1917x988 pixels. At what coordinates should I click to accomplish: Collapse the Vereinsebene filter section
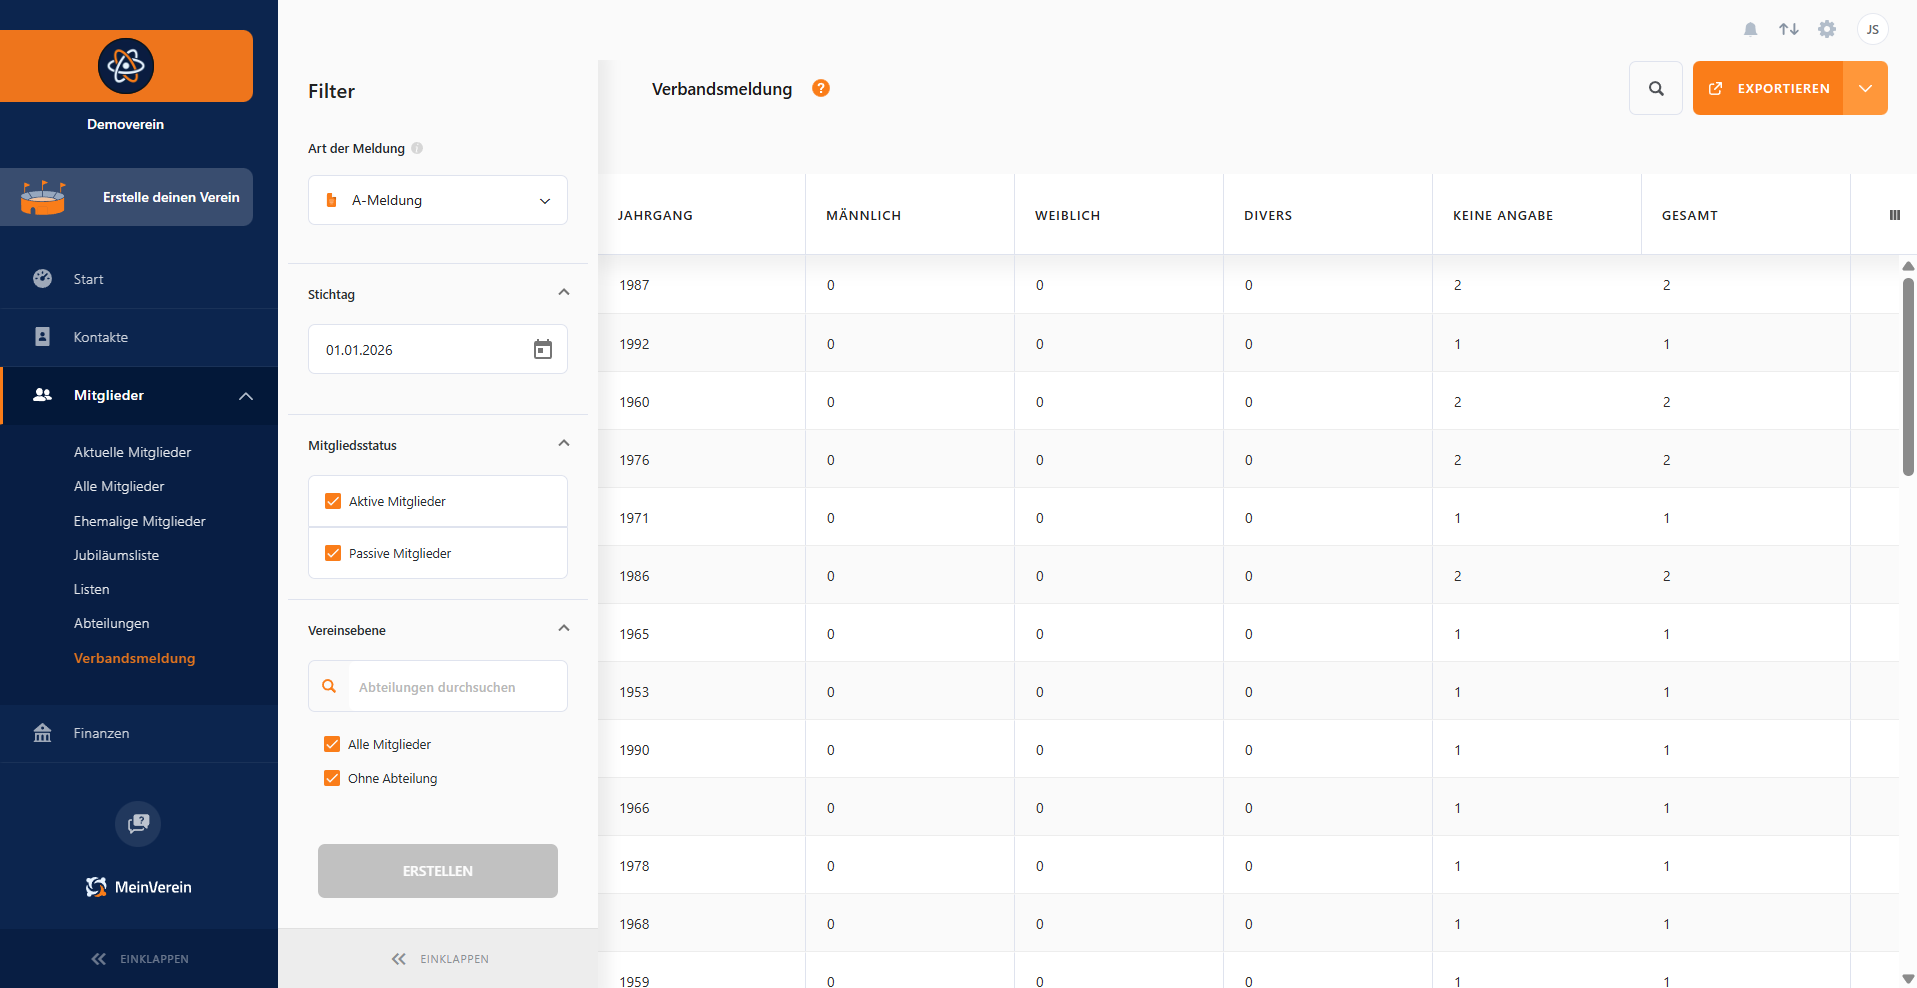[564, 629]
